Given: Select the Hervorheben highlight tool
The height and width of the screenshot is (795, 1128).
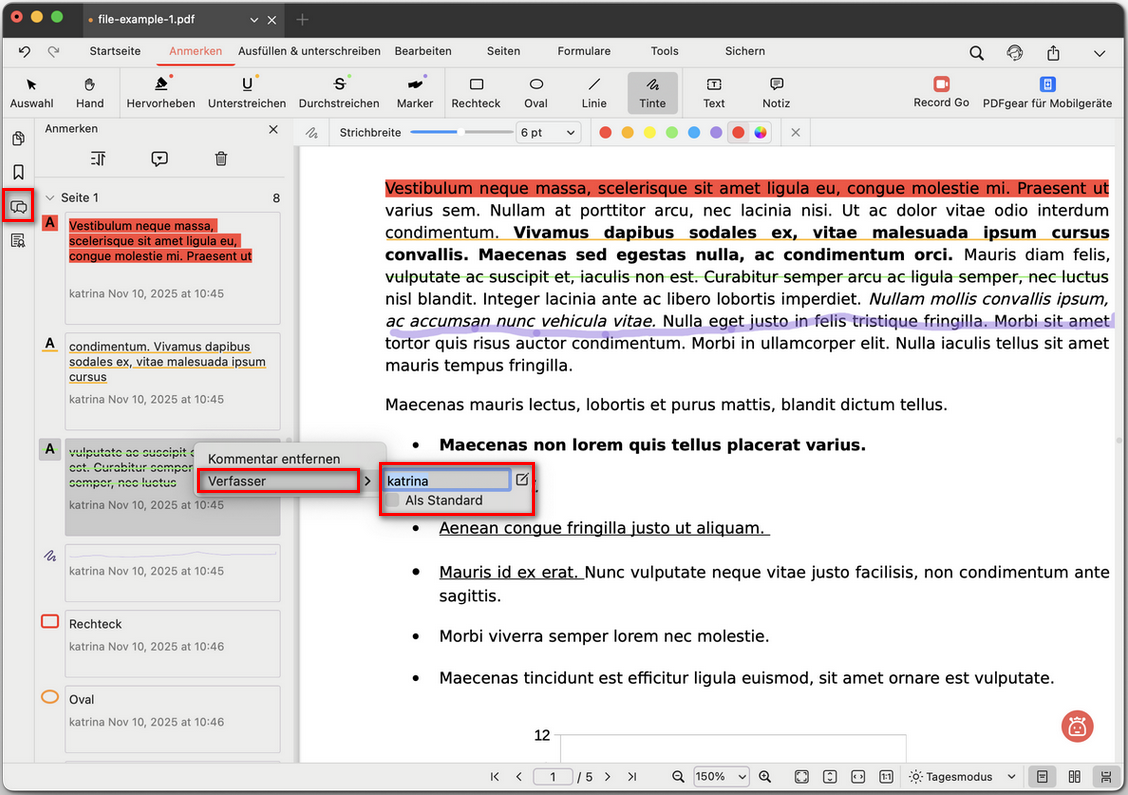Looking at the screenshot, I should pyautogui.click(x=160, y=92).
